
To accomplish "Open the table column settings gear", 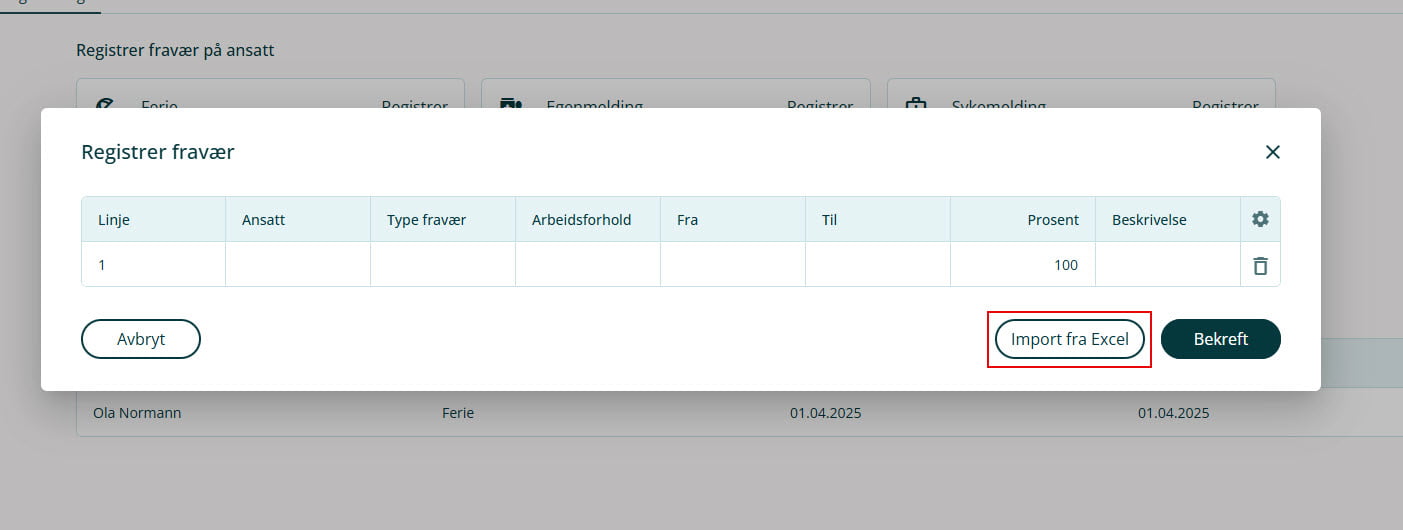I will click(1260, 219).
